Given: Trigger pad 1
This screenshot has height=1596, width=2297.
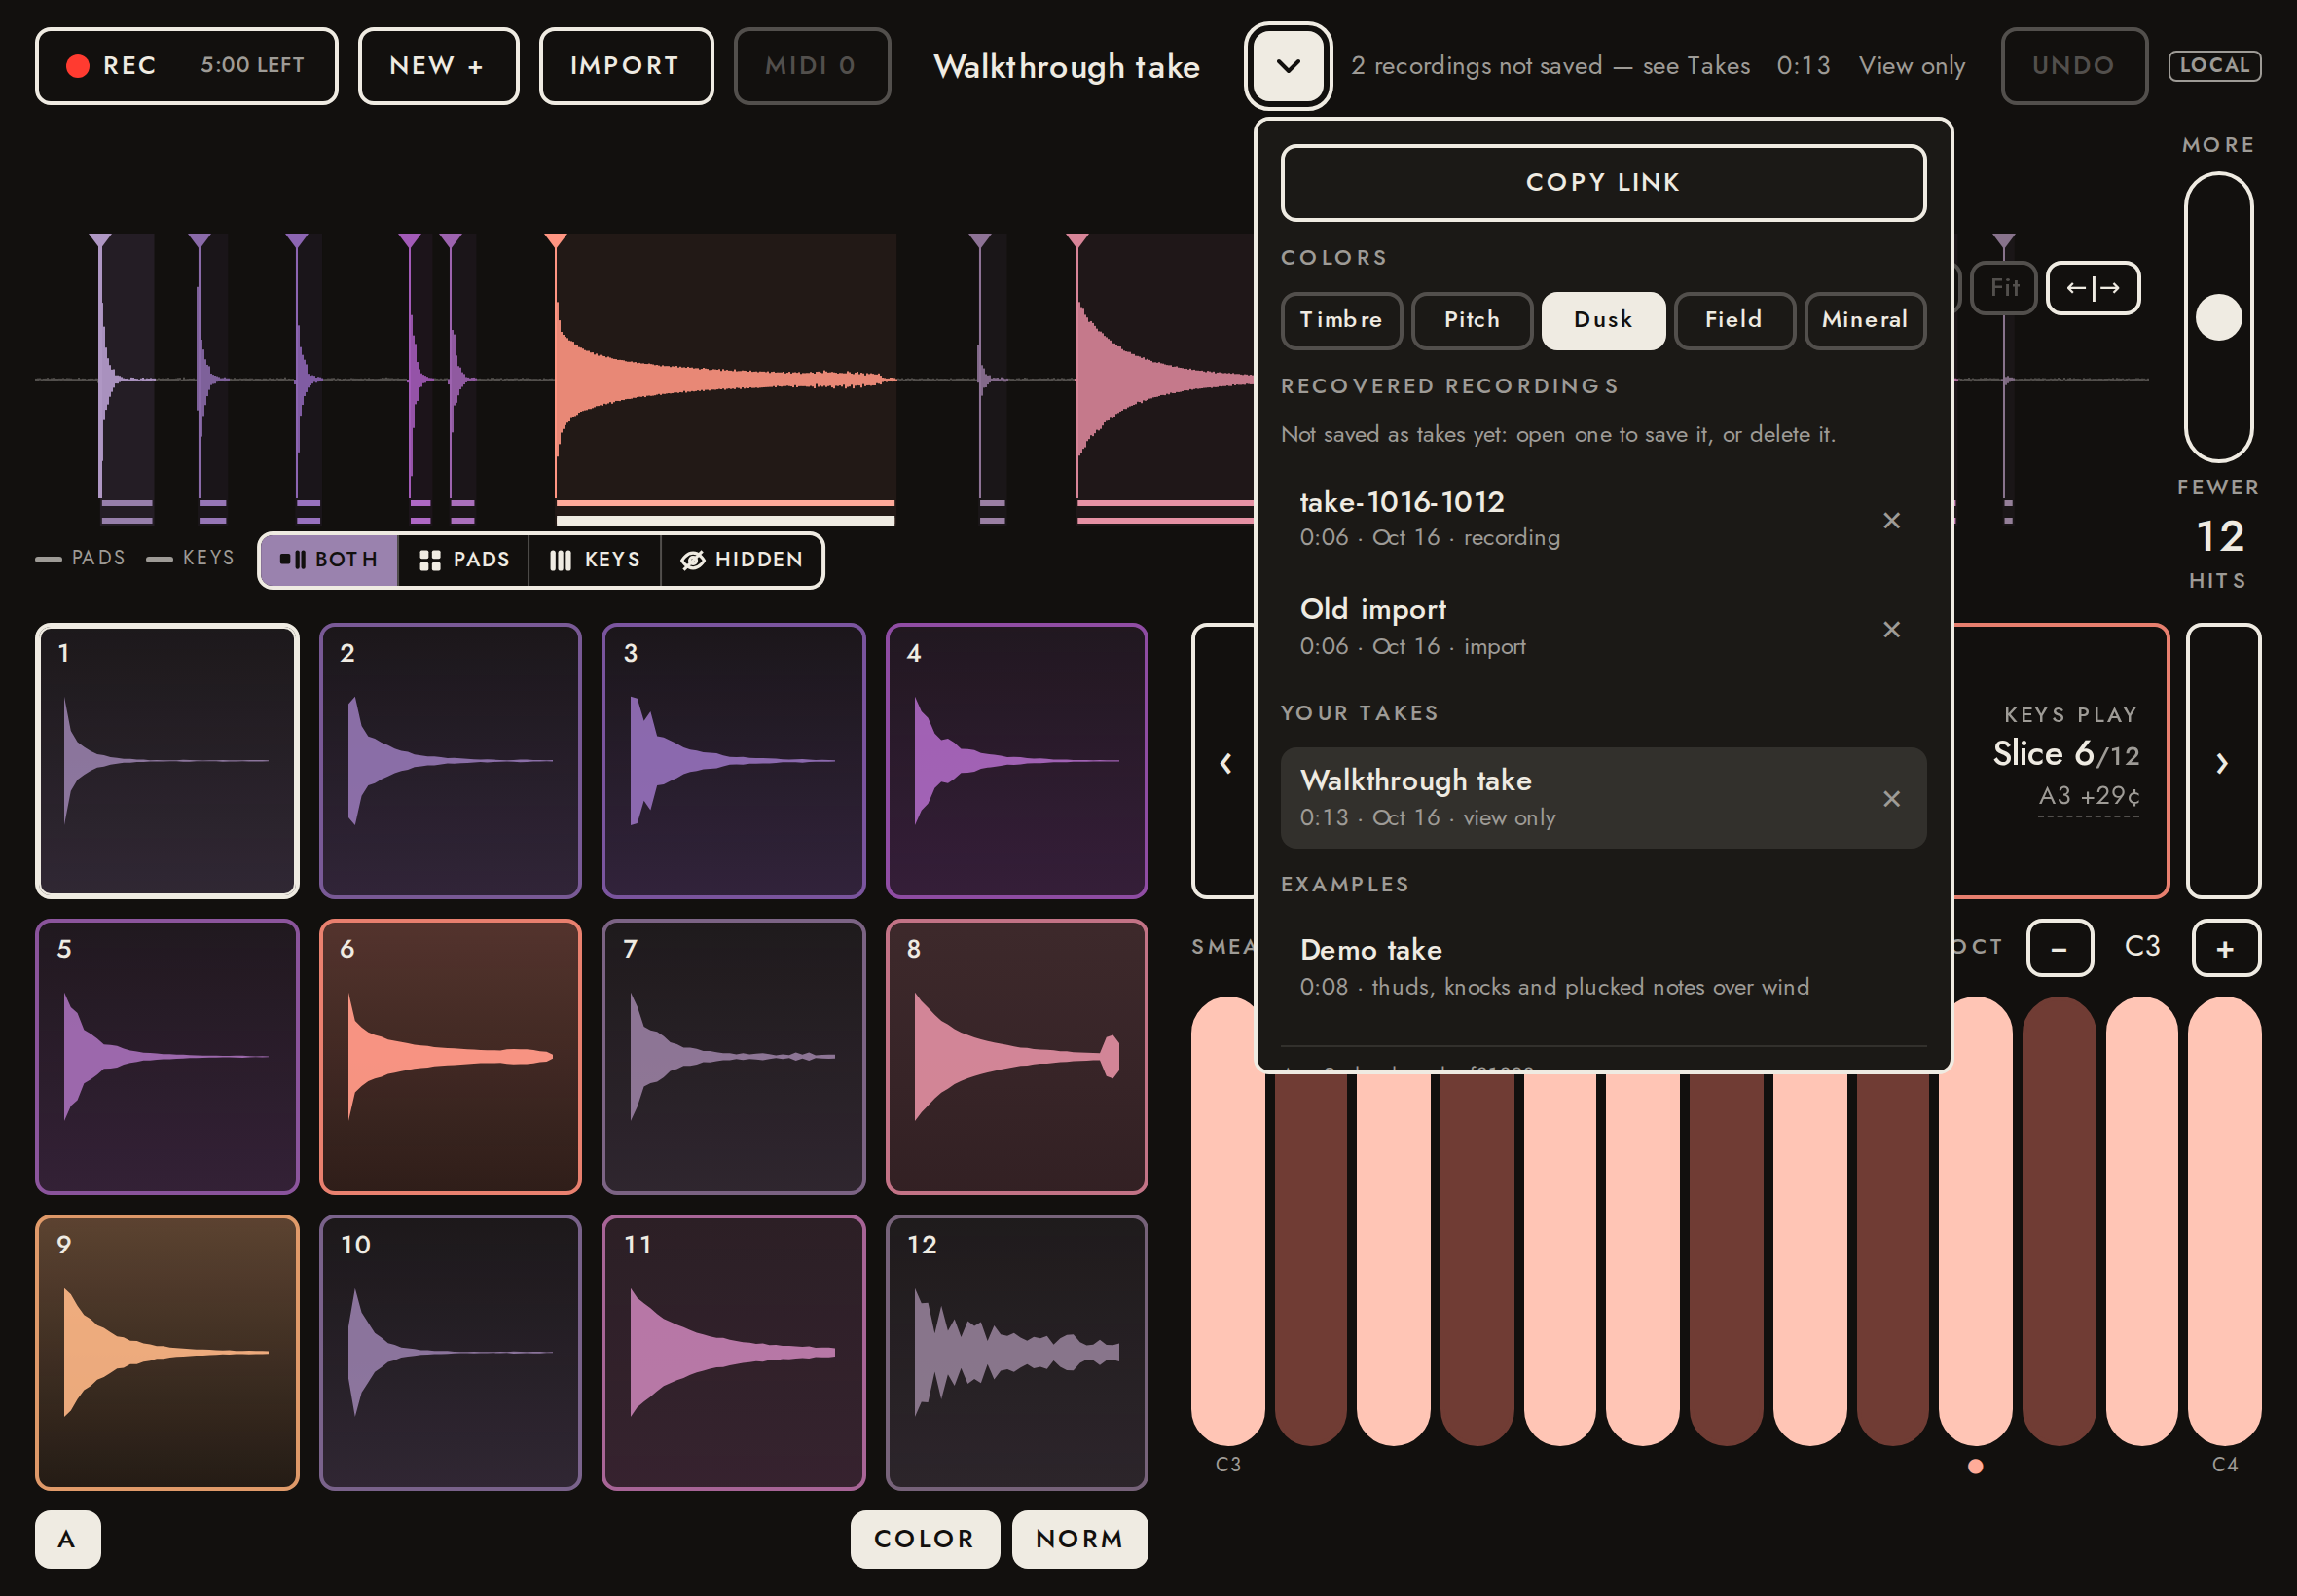Looking at the screenshot, I should click(167, 761).
